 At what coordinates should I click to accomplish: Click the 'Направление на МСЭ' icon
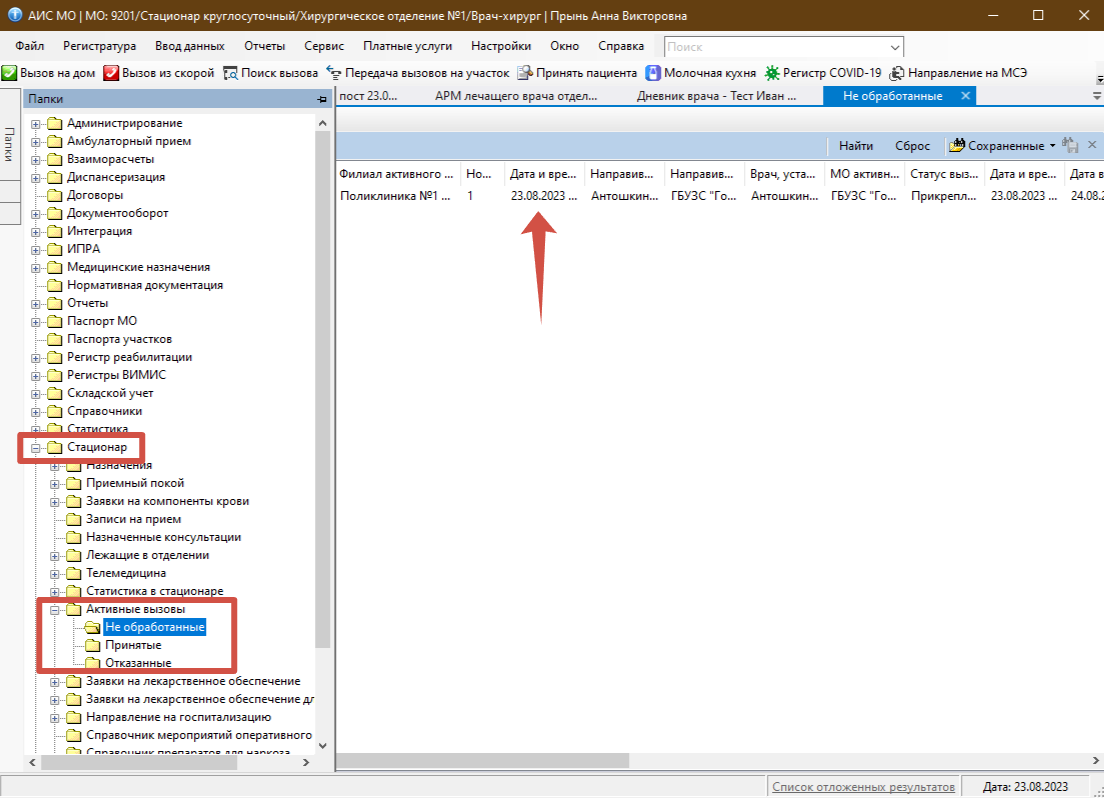(897, 73)
